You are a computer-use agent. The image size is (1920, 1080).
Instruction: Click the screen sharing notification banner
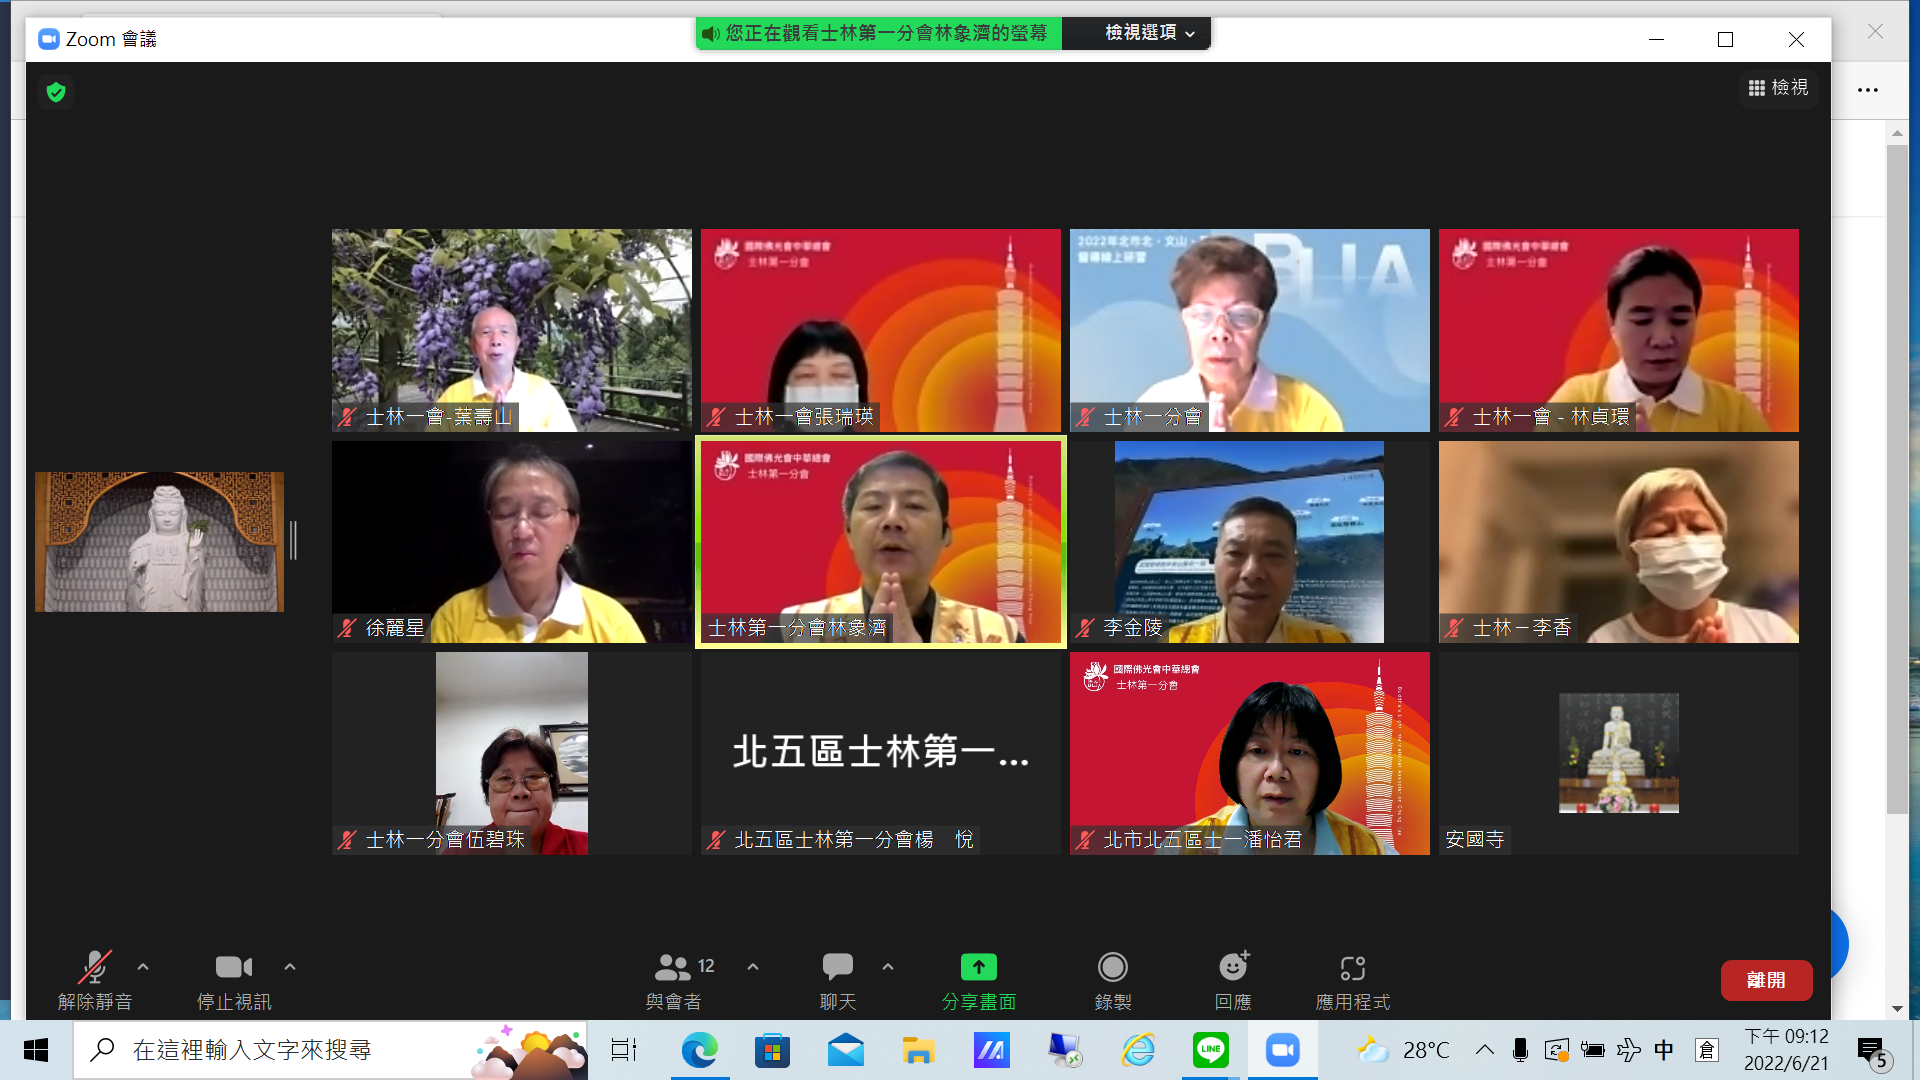click(x=878, y=33)
